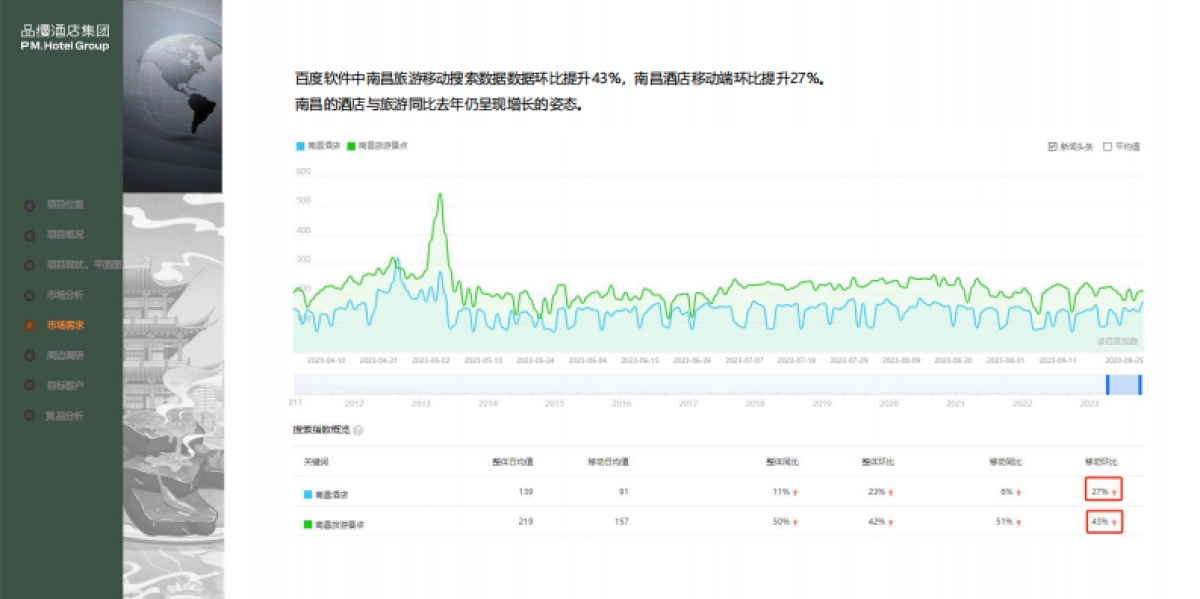
Task: Click the right handle of timeline range selector
Action: tap(1140, 384)
